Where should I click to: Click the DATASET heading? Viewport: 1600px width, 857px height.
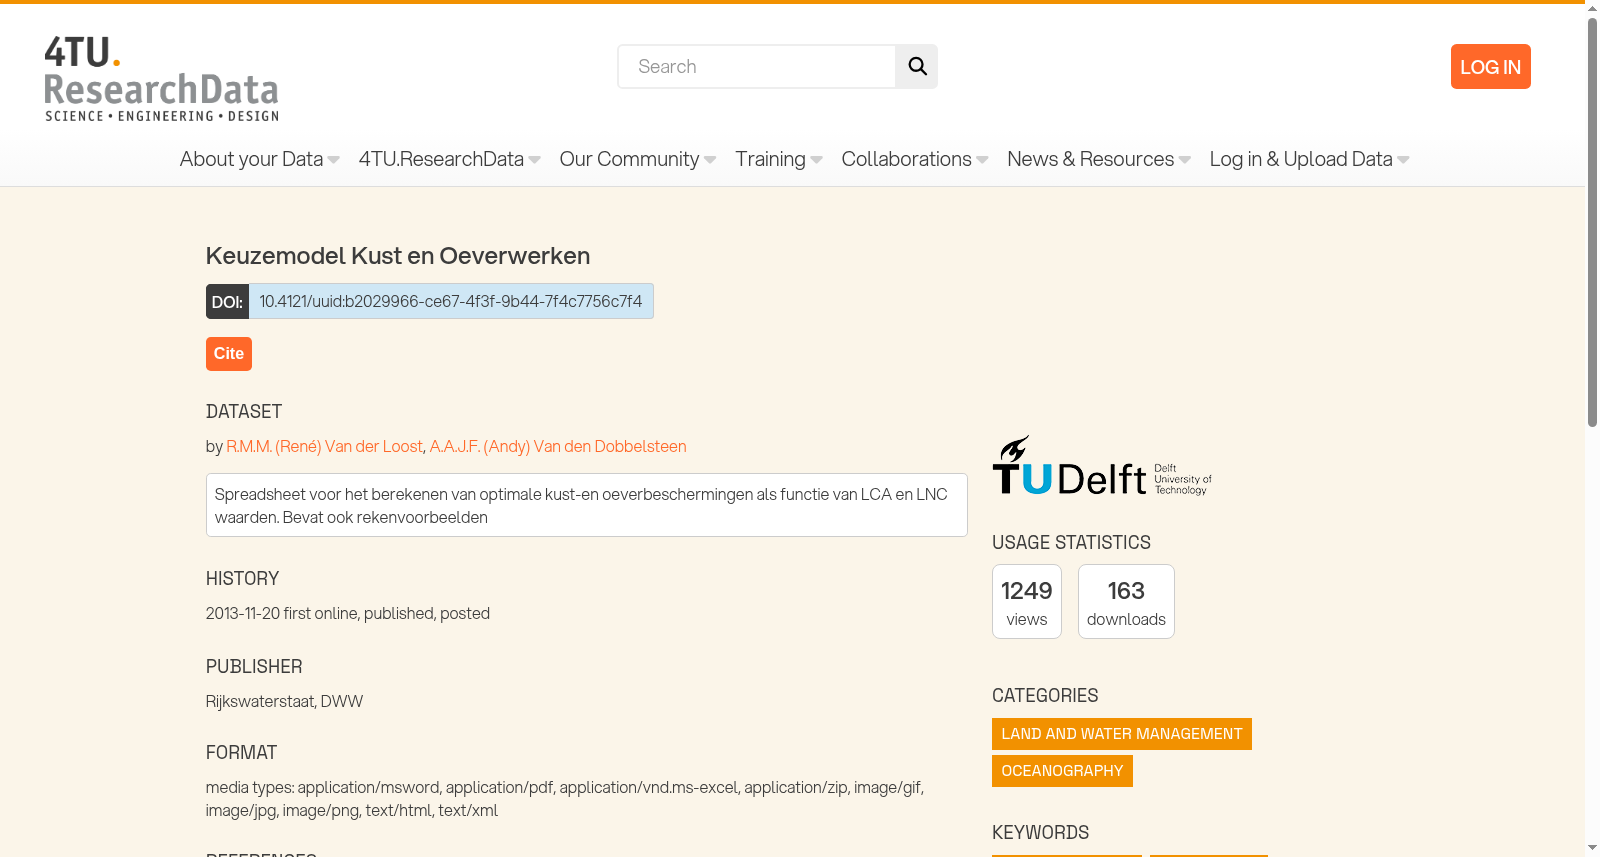click(x=244, y=411)
